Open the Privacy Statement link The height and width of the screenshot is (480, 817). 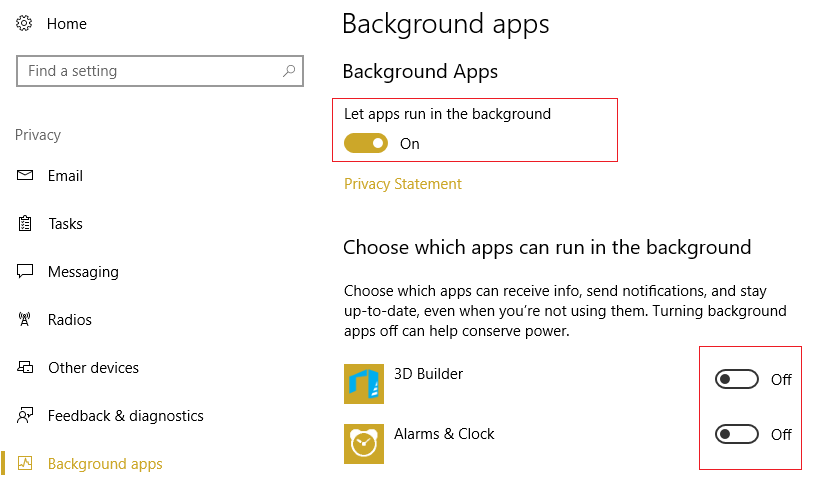pyautogui.click(x=403, y=184)
